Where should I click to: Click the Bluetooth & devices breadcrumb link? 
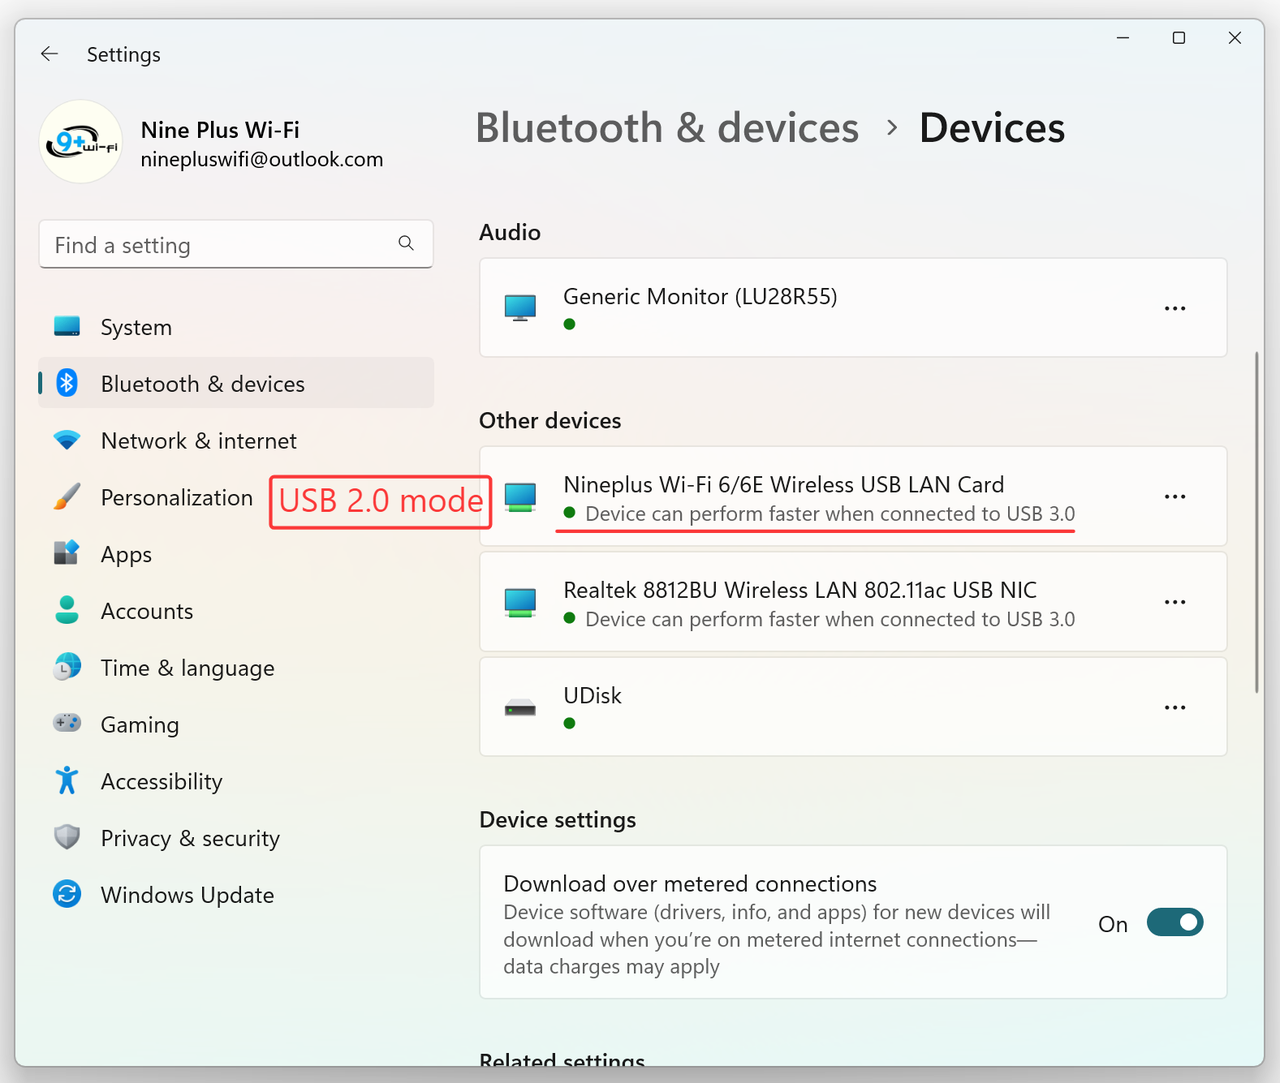[667, 128]
